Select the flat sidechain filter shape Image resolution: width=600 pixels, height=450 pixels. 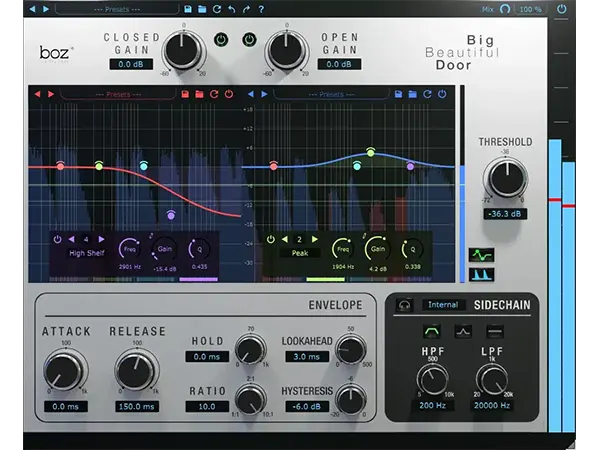click(x=495, y=331)
